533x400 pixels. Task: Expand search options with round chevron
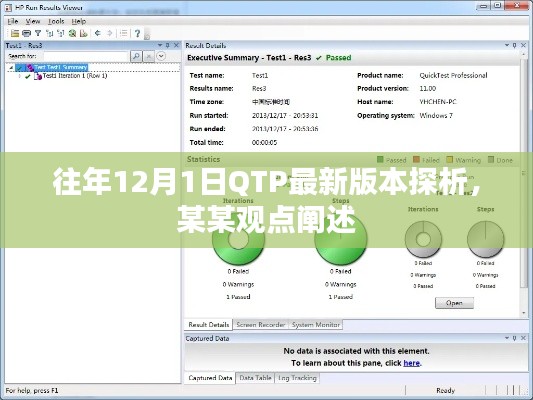click(x=161, y=56)
